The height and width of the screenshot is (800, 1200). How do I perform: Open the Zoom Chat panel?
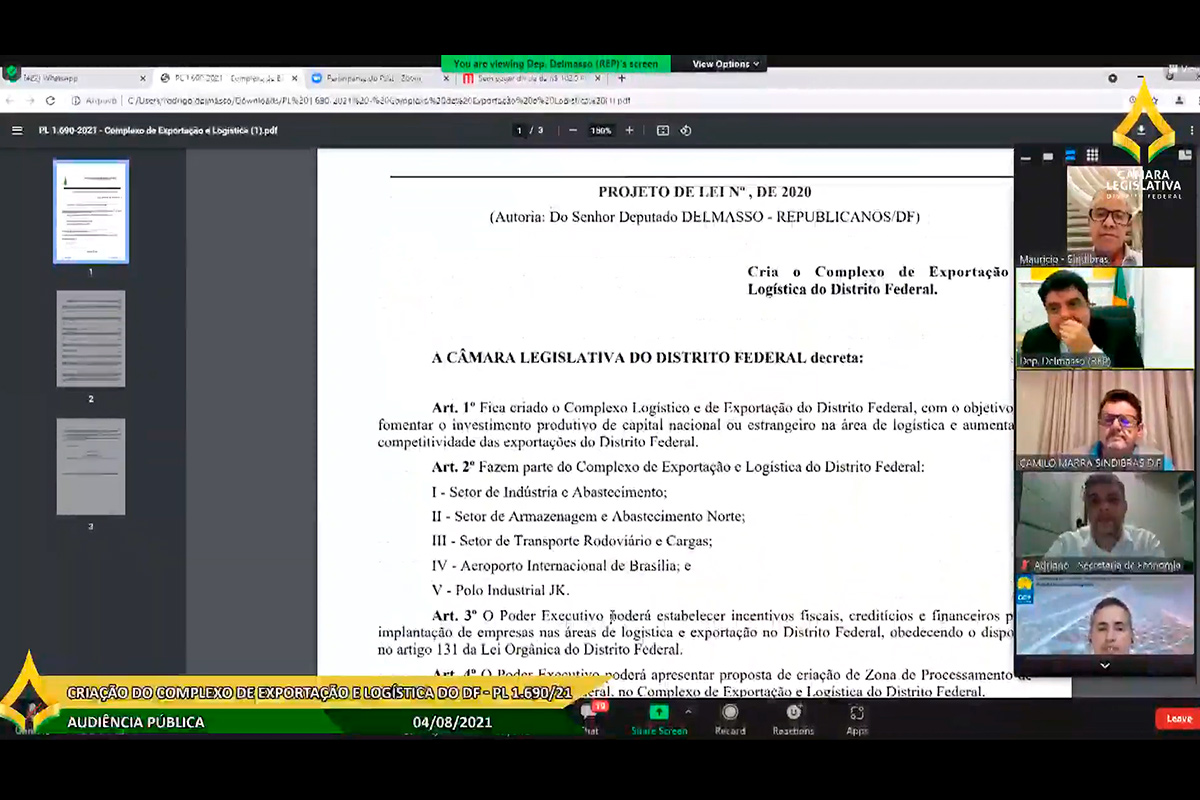[590, 717]
